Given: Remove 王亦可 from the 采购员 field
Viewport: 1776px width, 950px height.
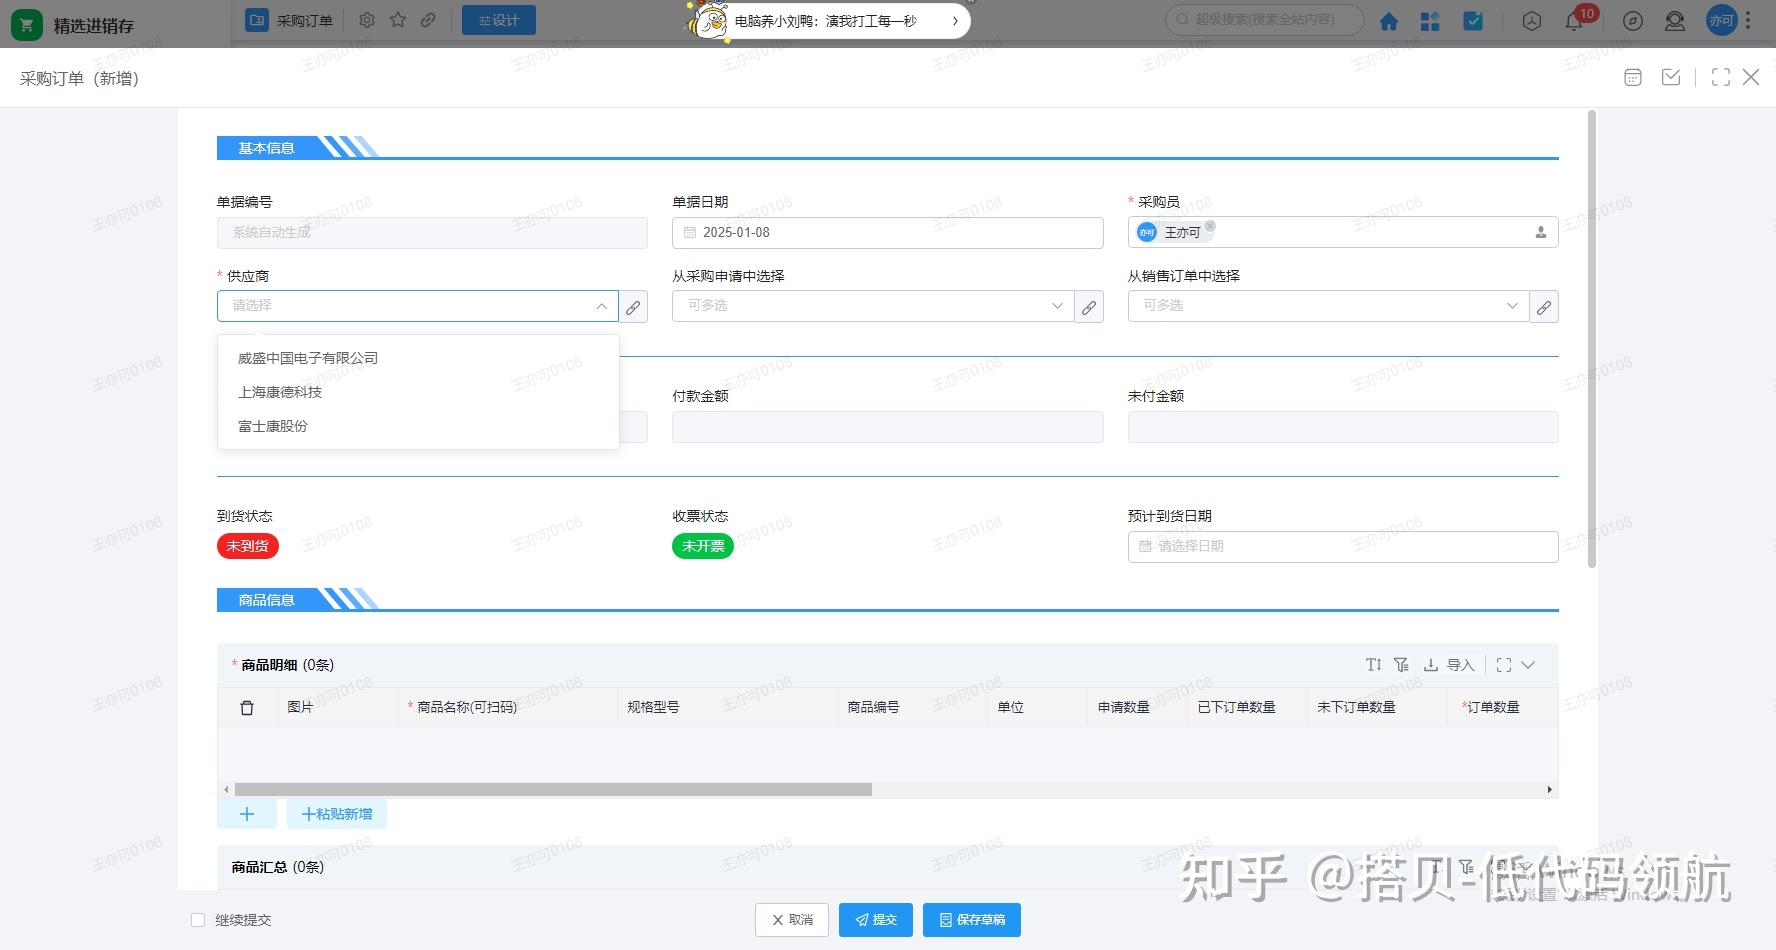Looking at the screenshot, I should 1210,227.
